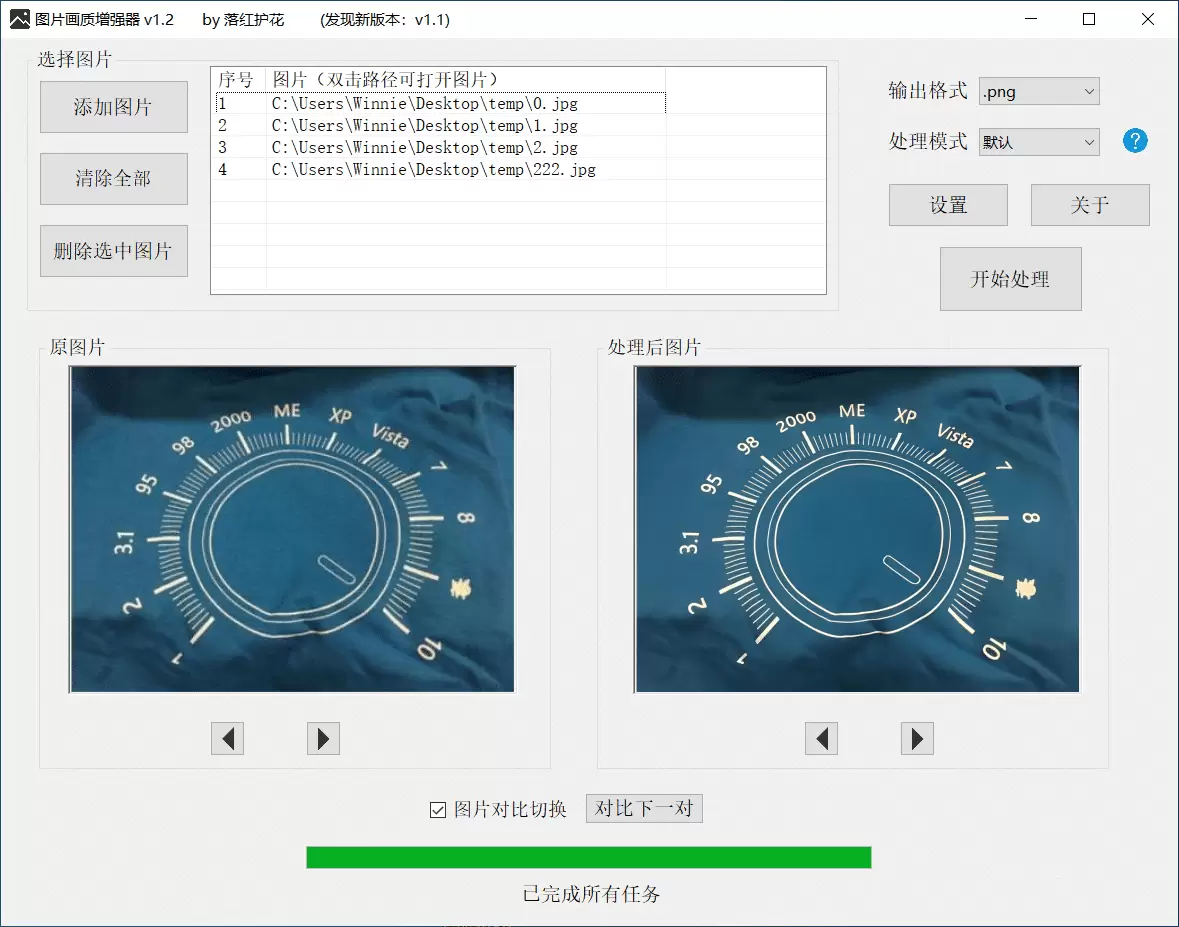Click the 删除选中图片 button
Screen dimensions: 1179x927
(114, 251)
